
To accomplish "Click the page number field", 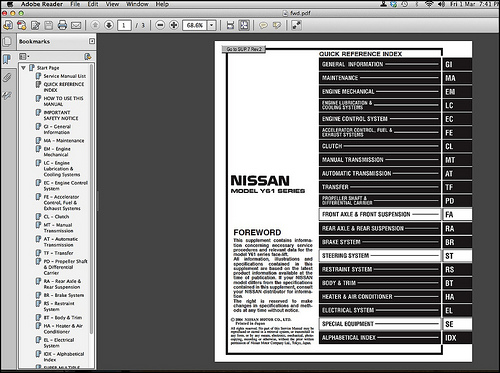I will click(124, 25).
